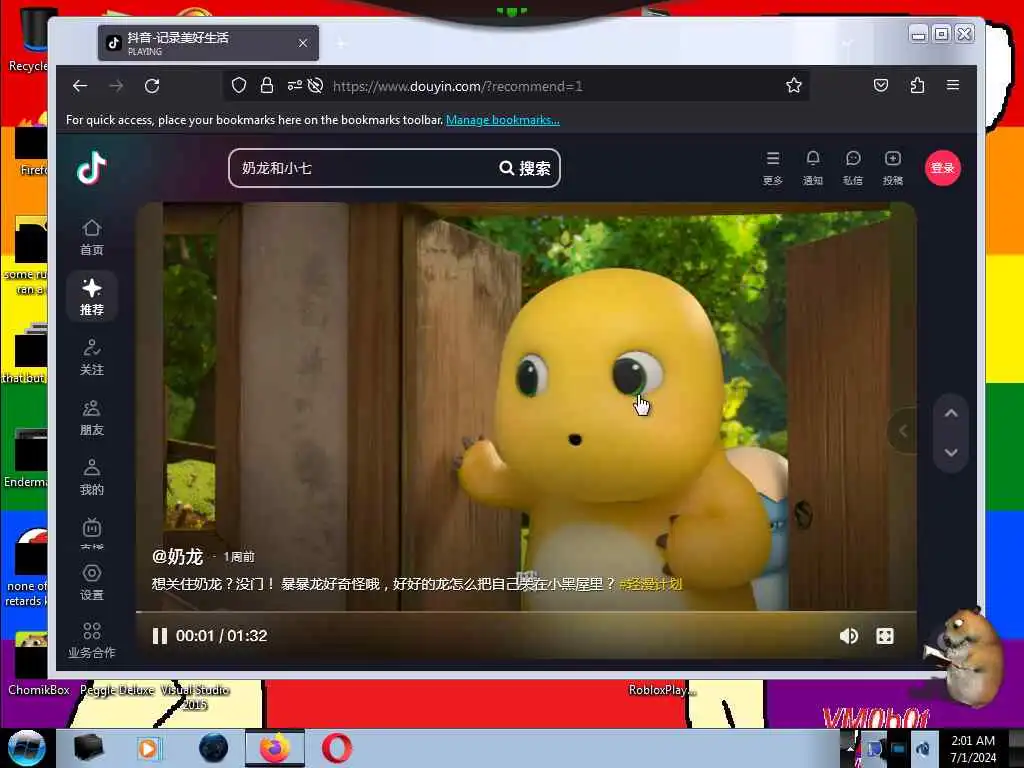Open the 关注 following page

[91, 357]
